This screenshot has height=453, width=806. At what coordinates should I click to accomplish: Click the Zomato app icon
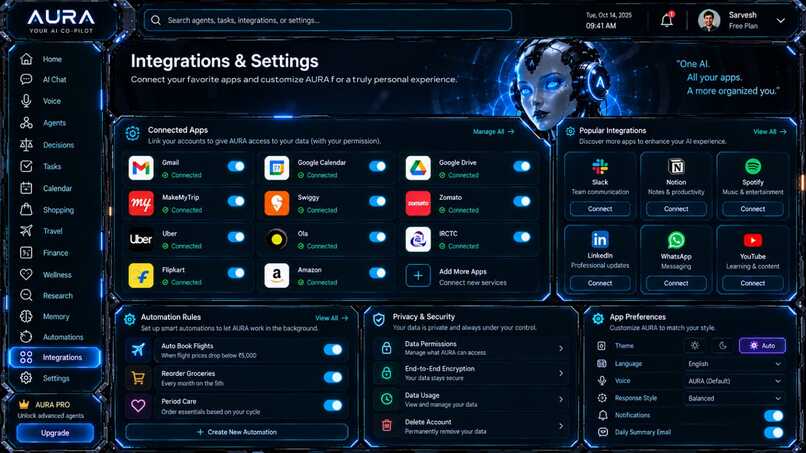pyautogui.click(x=418, y=203)
